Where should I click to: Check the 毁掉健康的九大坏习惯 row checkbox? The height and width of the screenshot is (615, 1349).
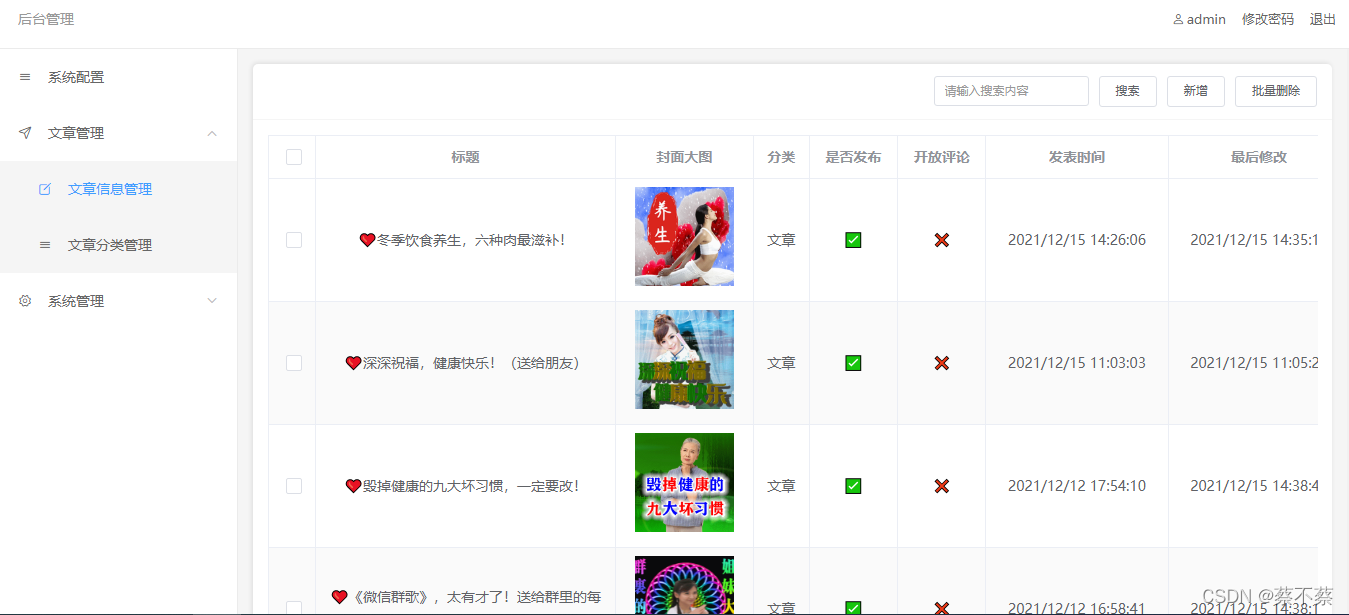pos(294,486)
